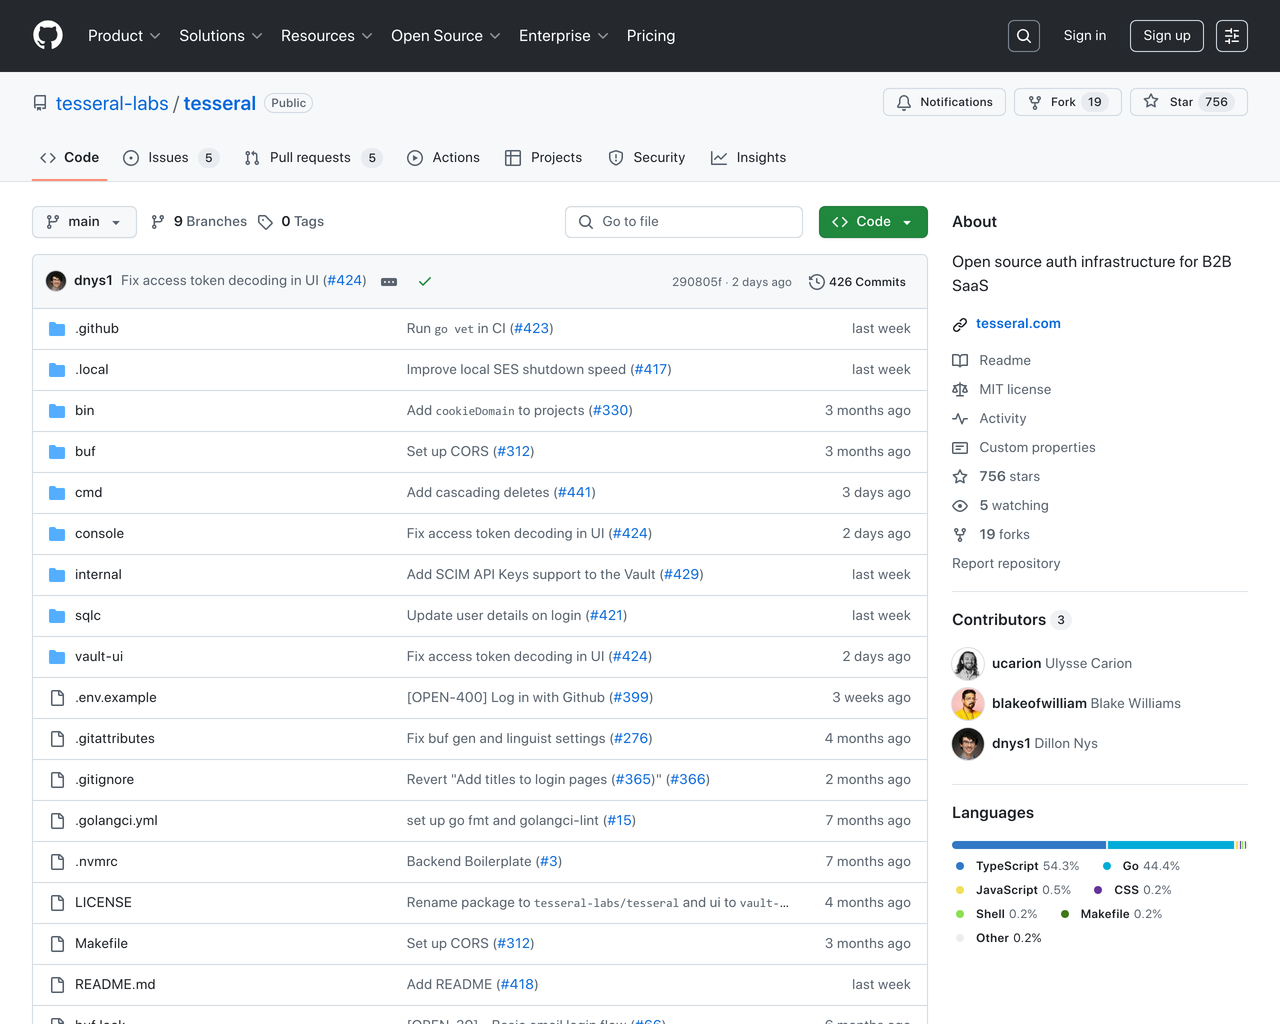Open ucarion's contributor avatar

968,664
